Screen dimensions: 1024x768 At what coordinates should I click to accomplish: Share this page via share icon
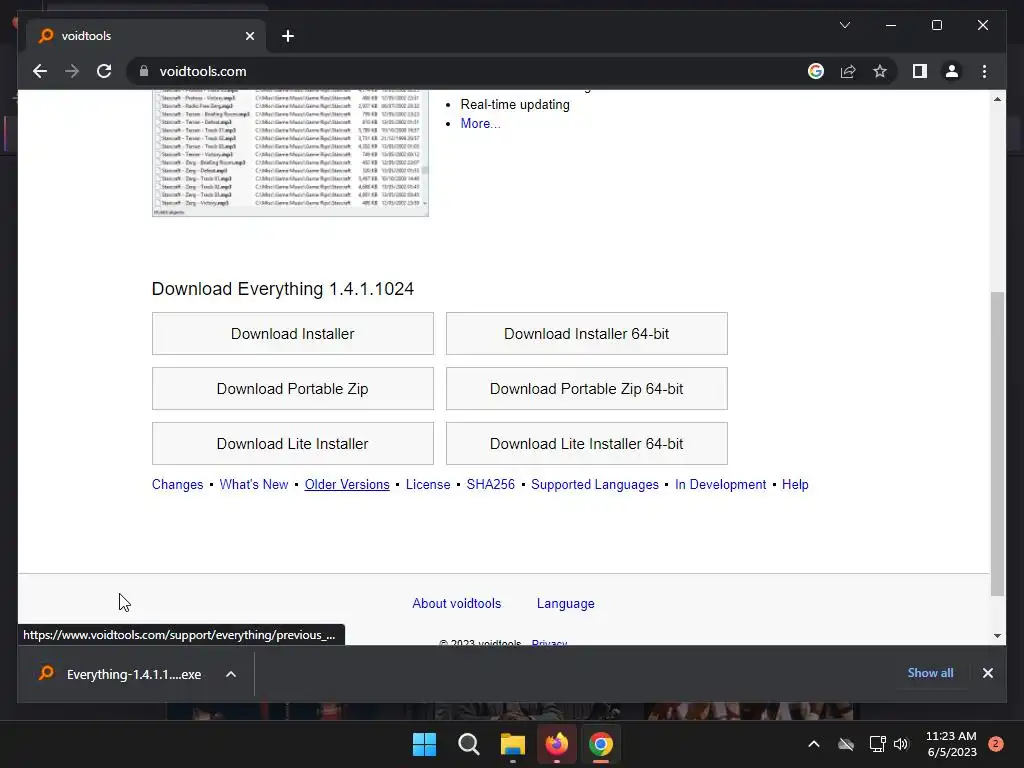point(848,71)
